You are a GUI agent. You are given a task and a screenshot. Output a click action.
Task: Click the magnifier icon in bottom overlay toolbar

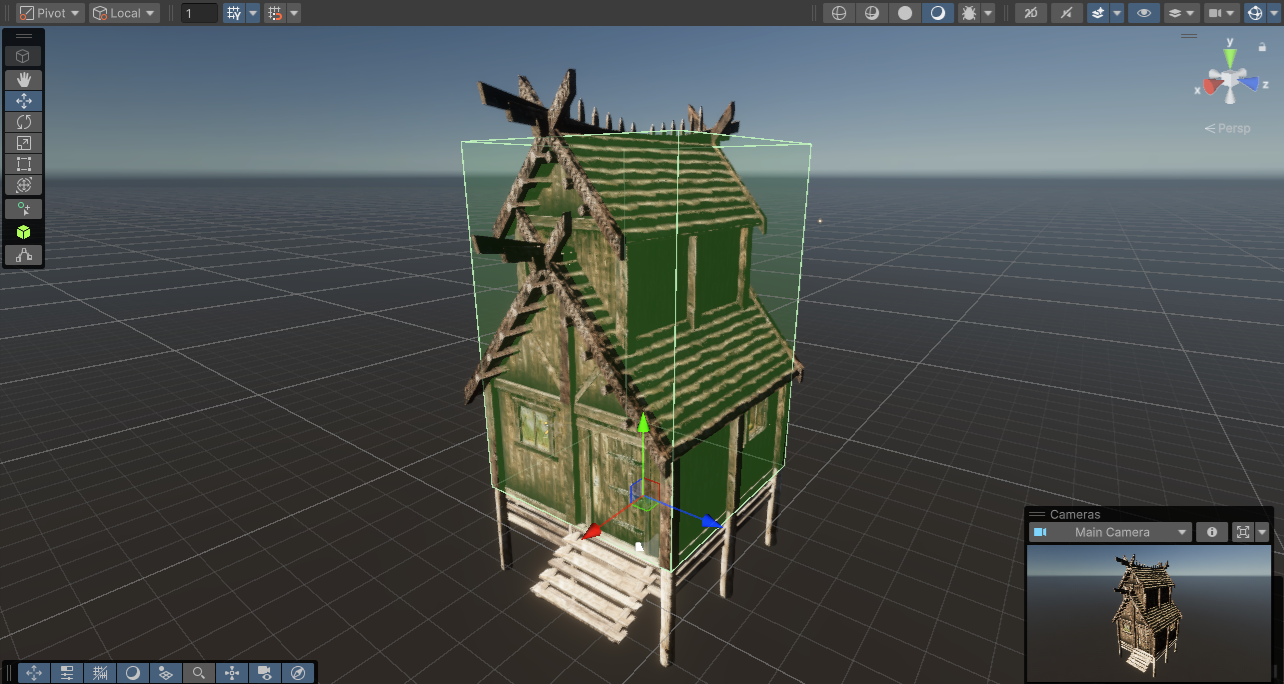199,673
